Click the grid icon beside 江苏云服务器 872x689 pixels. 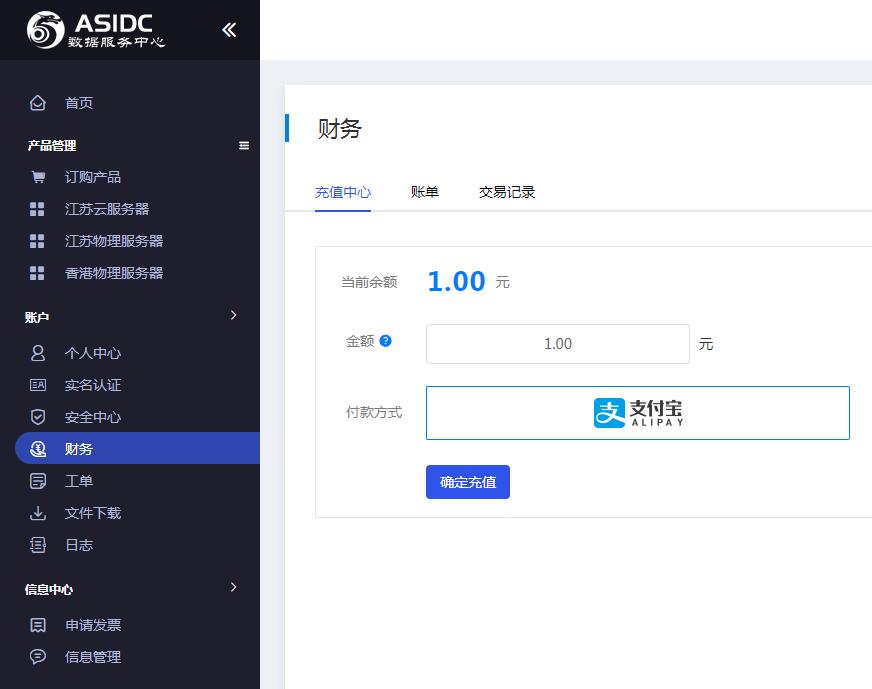click(37, 209)
